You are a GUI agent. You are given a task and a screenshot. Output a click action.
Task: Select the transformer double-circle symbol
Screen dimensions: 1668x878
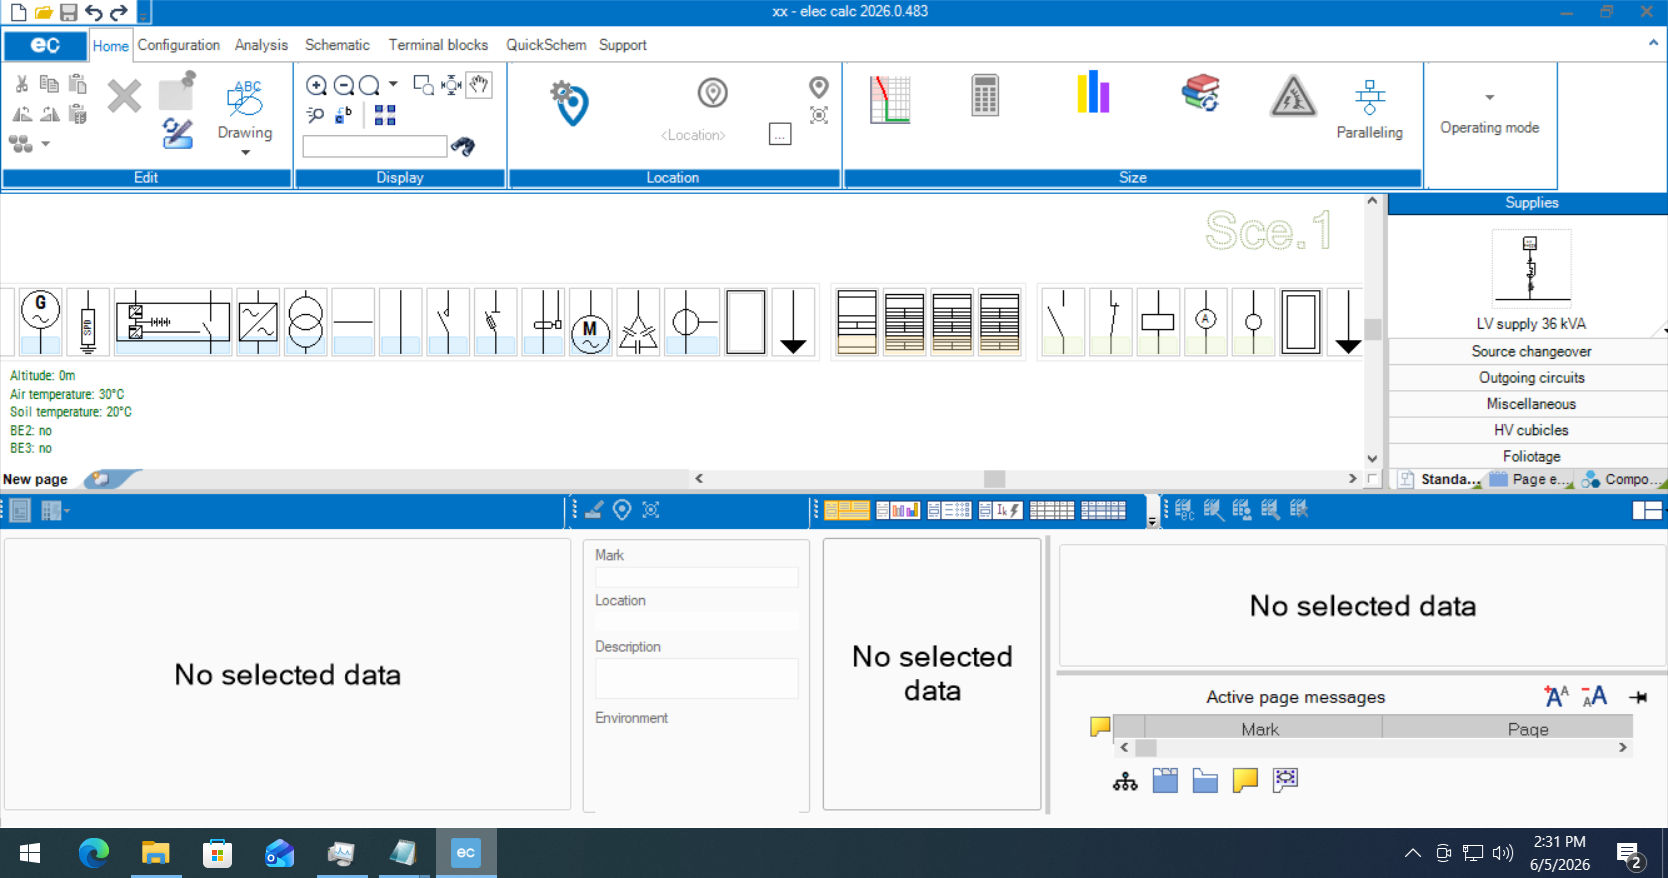coord(306,322)
